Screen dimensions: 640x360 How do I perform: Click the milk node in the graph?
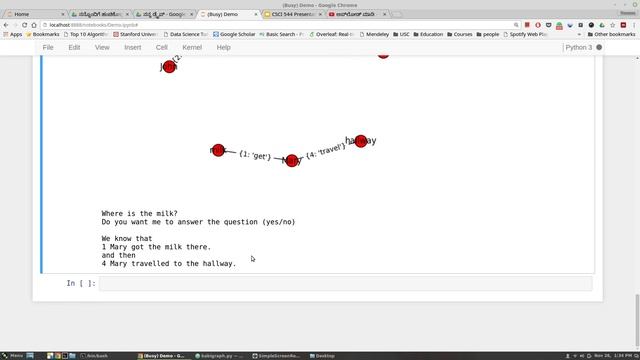point(218,150)
